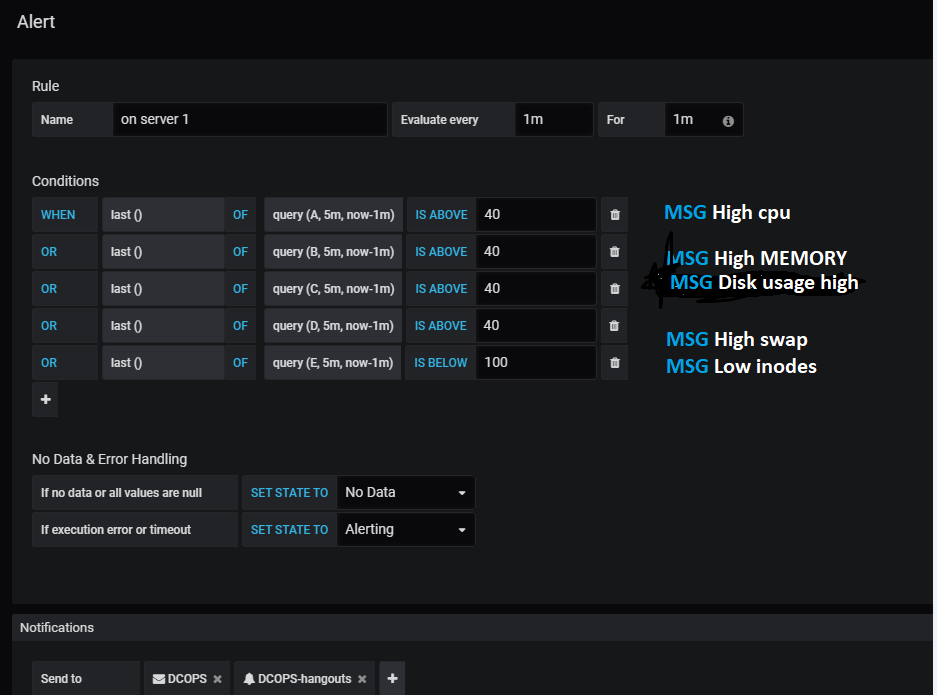The image size is (937, 695).
Task: Click the bell icon on DCOPS-hangouts channel
Action: tap(248, 677)
